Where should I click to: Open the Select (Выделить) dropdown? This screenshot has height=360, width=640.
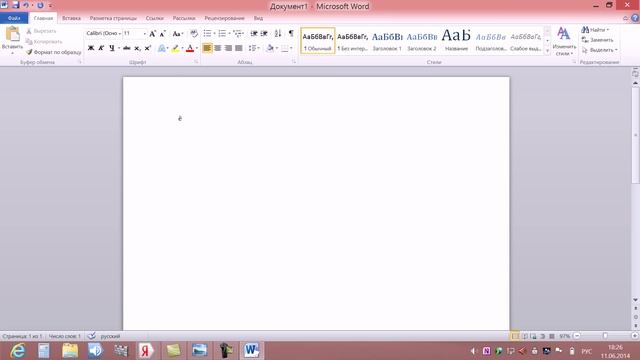(x=599, y=50)
